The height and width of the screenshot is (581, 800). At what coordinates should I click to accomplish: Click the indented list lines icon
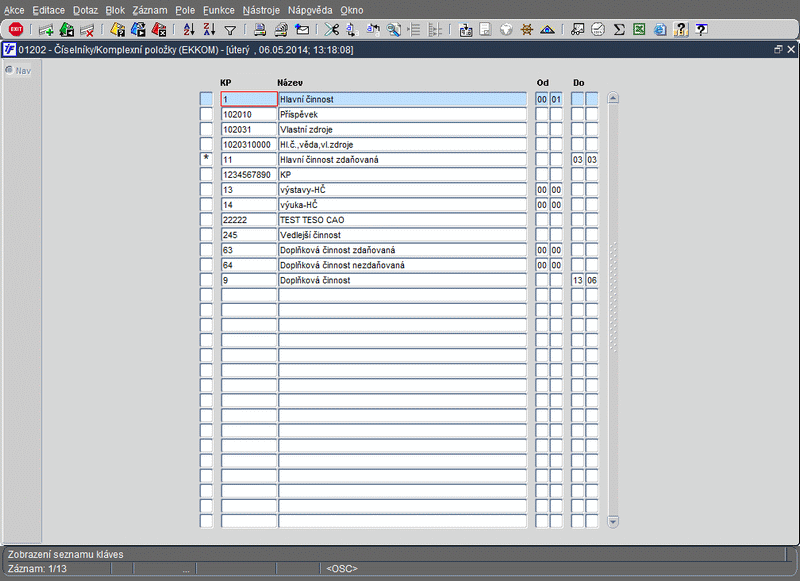tap(414, 30)
